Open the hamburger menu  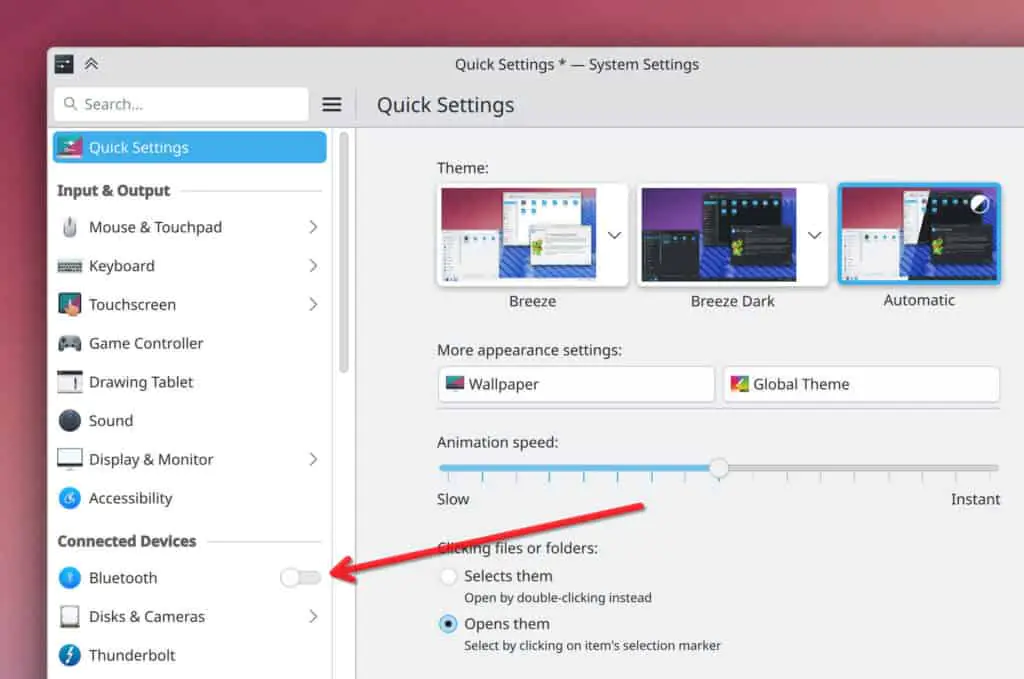click(331, 104)
